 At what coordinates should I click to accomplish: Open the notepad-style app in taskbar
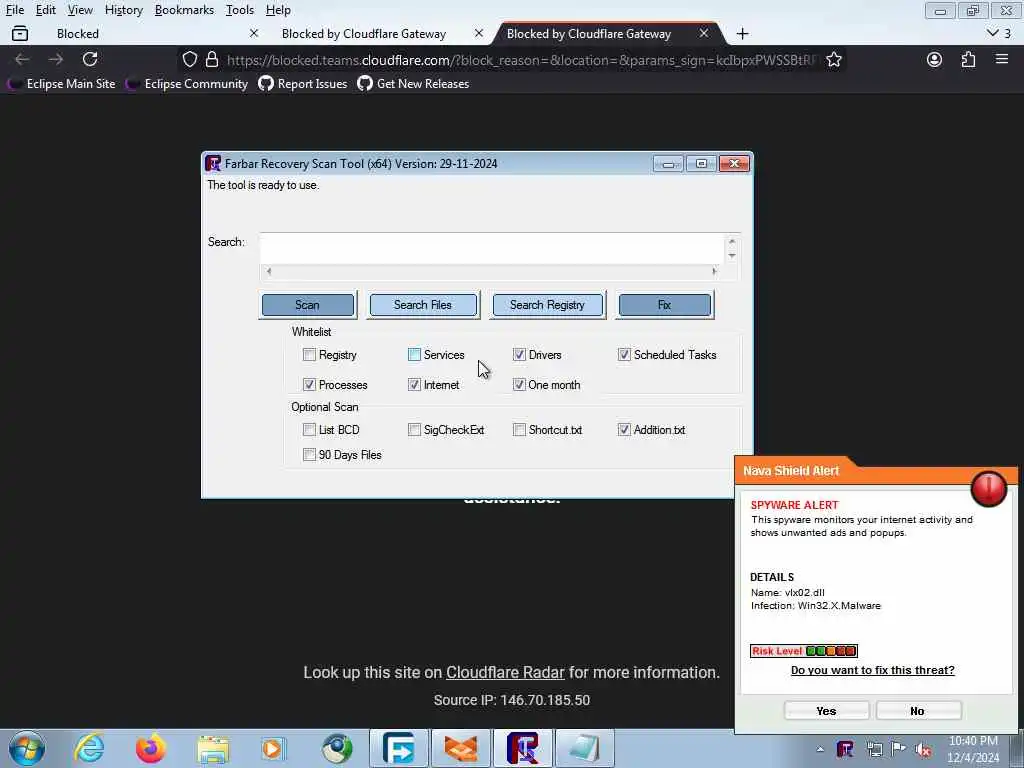[585, 748]
